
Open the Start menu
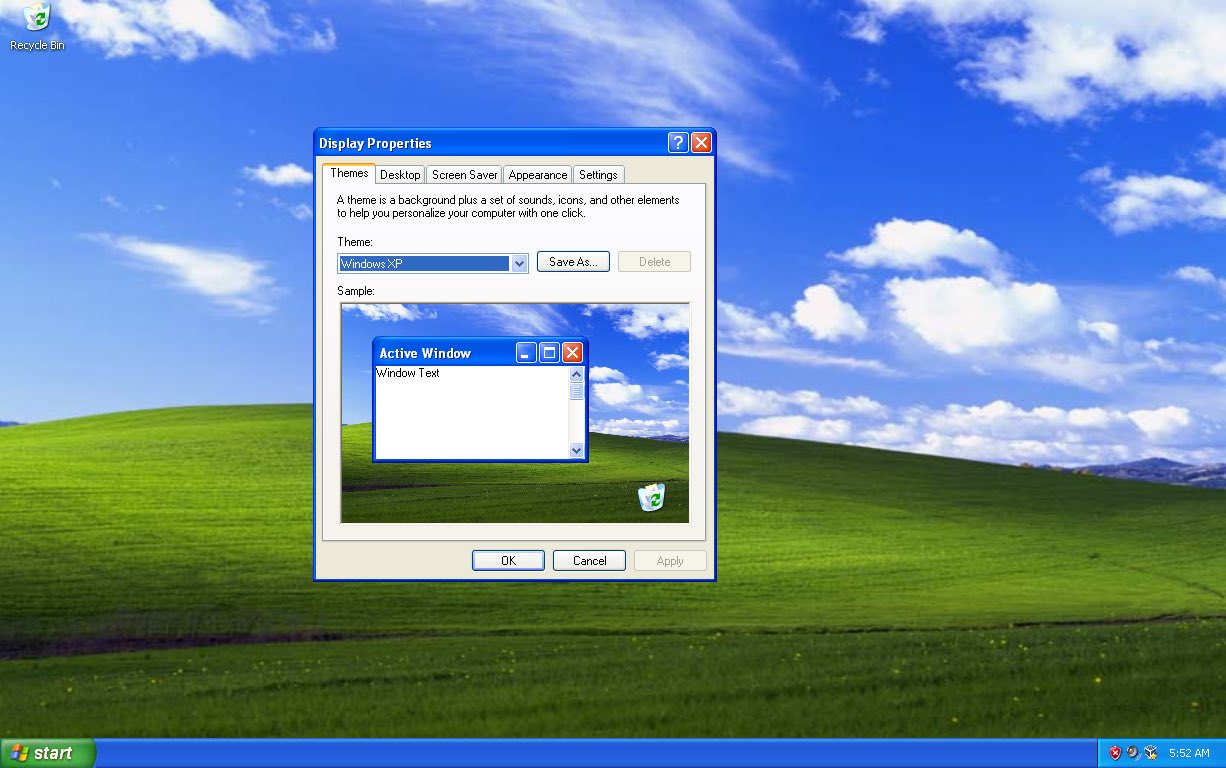pos(46,752)
